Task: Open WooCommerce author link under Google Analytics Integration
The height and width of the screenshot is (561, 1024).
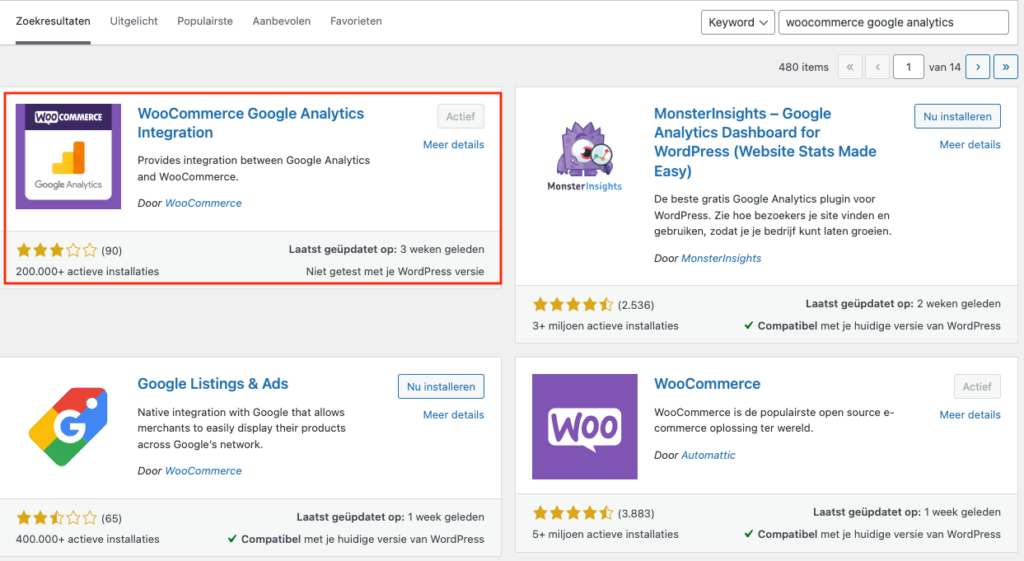Action: click(x=203, y=203)
